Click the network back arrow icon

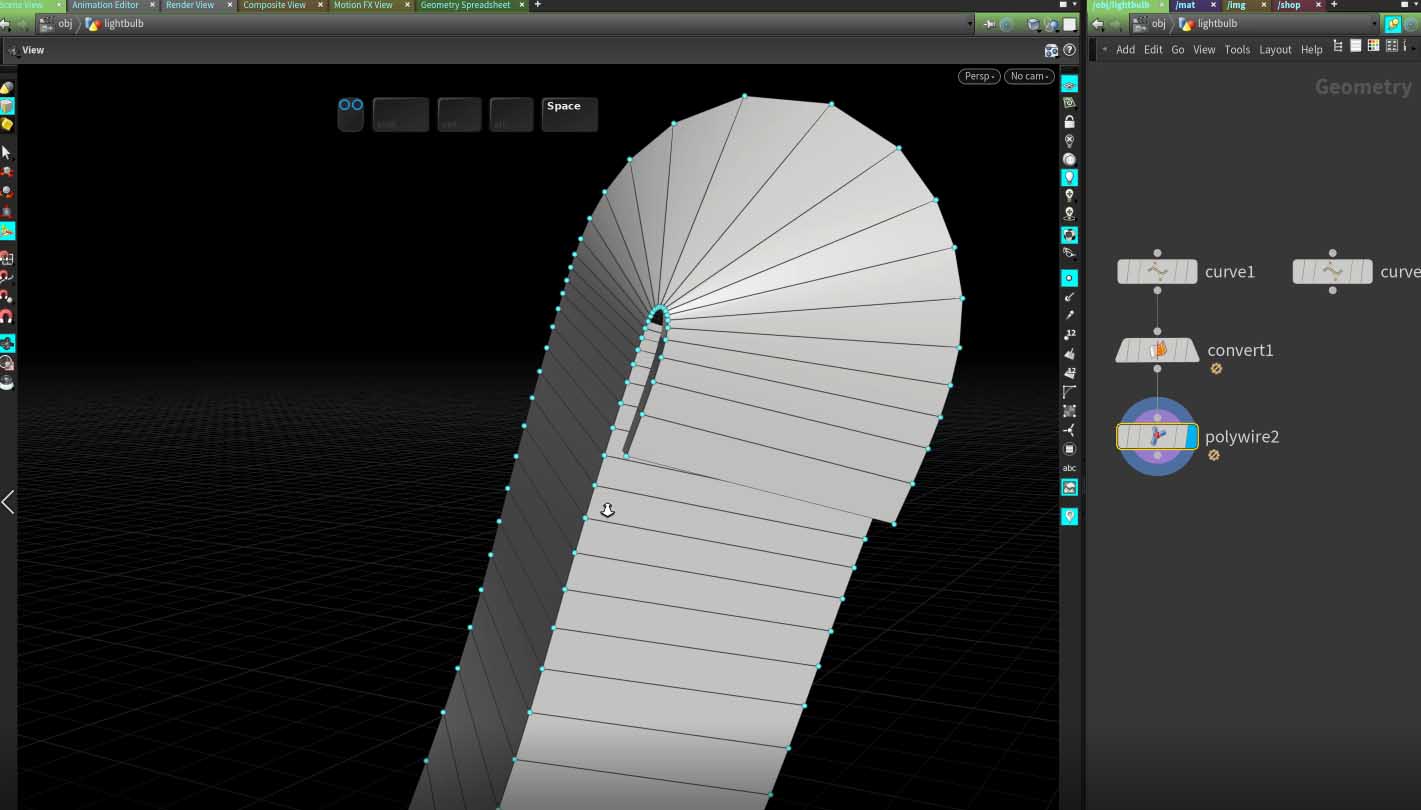[1098, 24]
